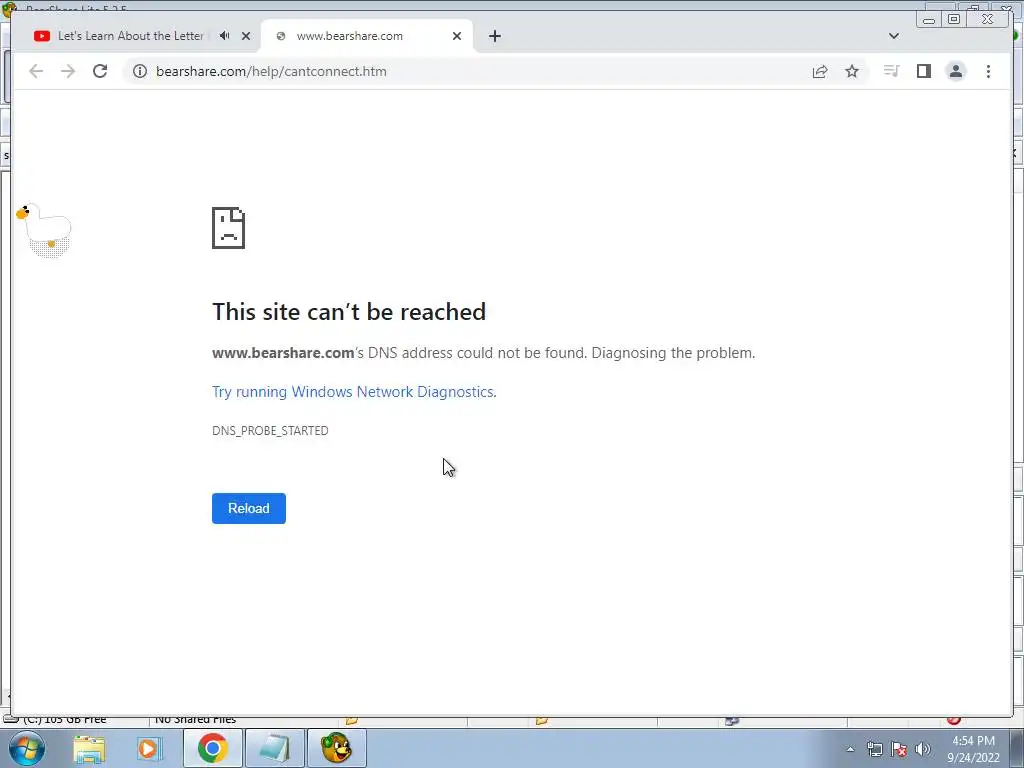View site information icon in address bar
The width and height of the screenshot is (1024, 768).
click(140, 71)
